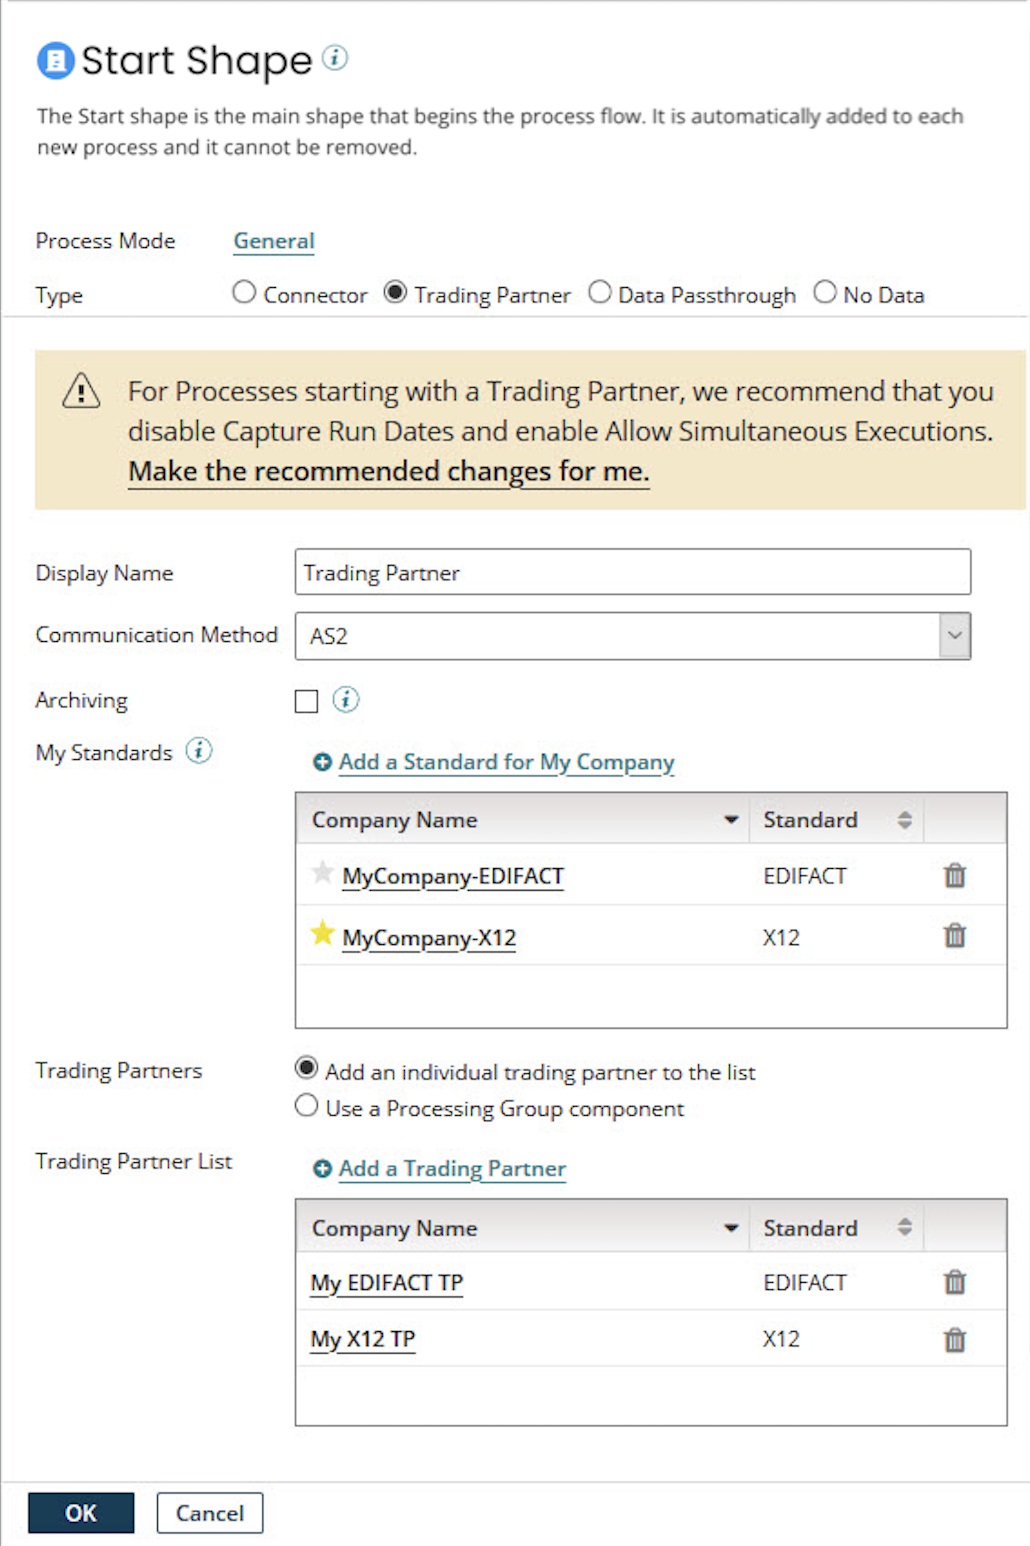Delete the MyCompany-EDIFACT standard using its trash icon
Image resolution: width=1030 pixels, height=1546 pixels.
pos(955,875)
